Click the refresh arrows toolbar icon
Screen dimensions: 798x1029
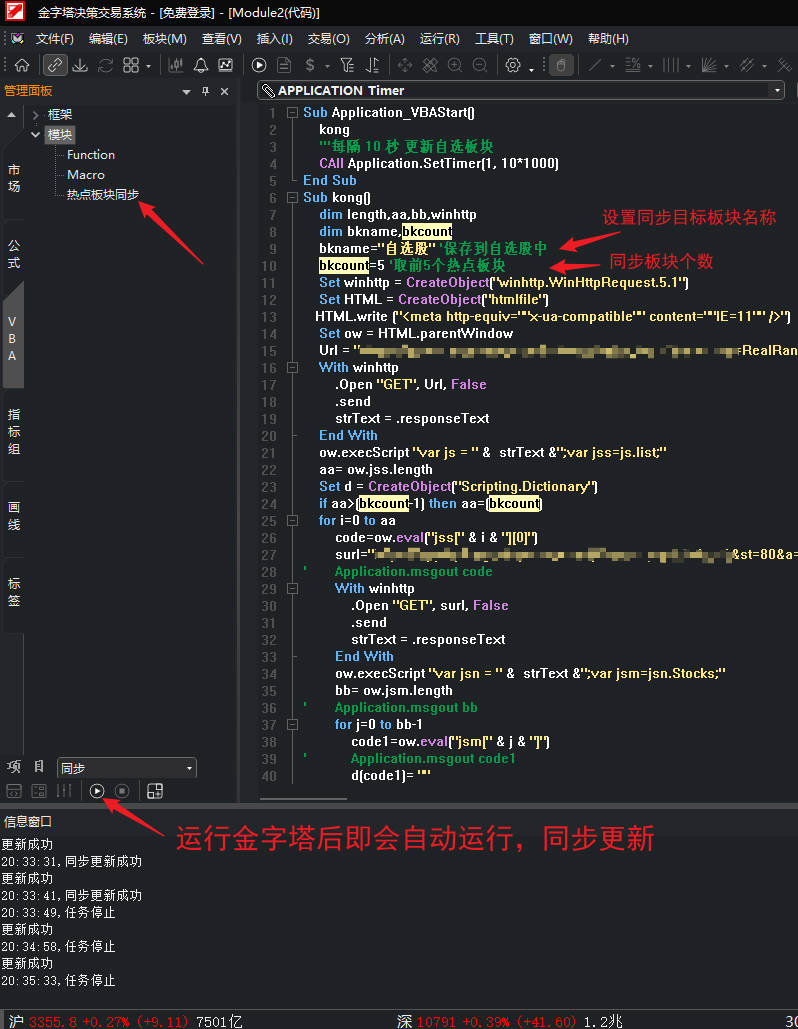(105, 65)
